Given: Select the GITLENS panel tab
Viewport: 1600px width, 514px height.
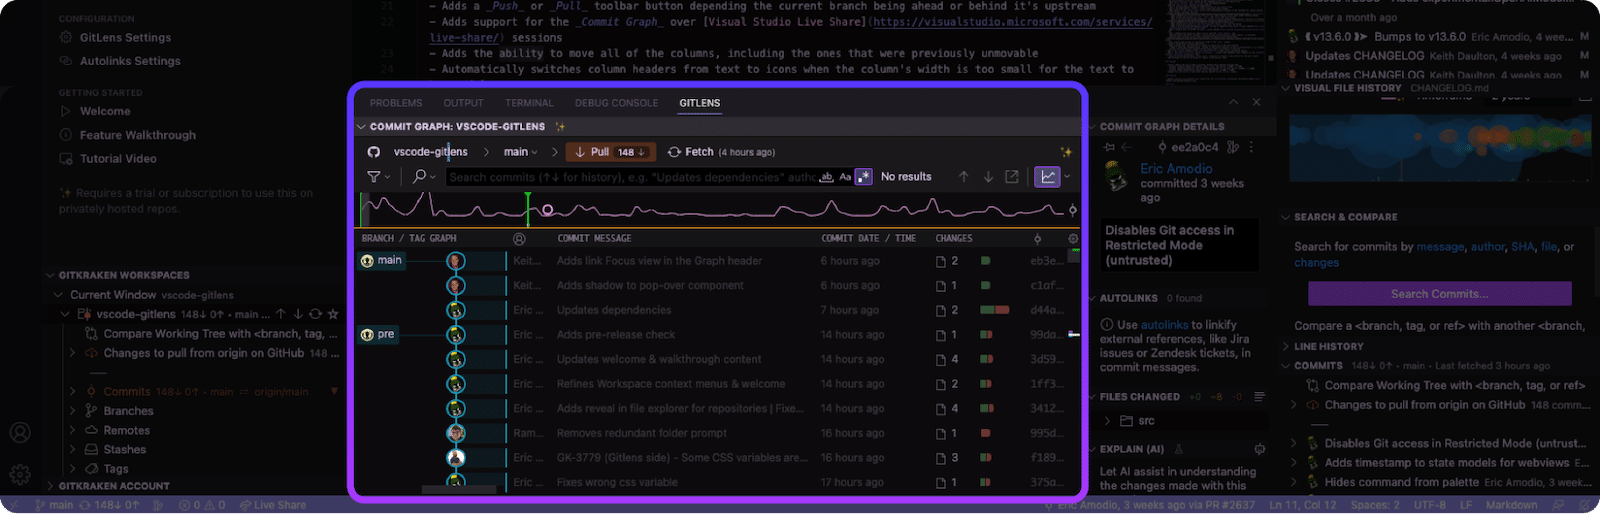Looking at the screenshot, I should point(700,103).
